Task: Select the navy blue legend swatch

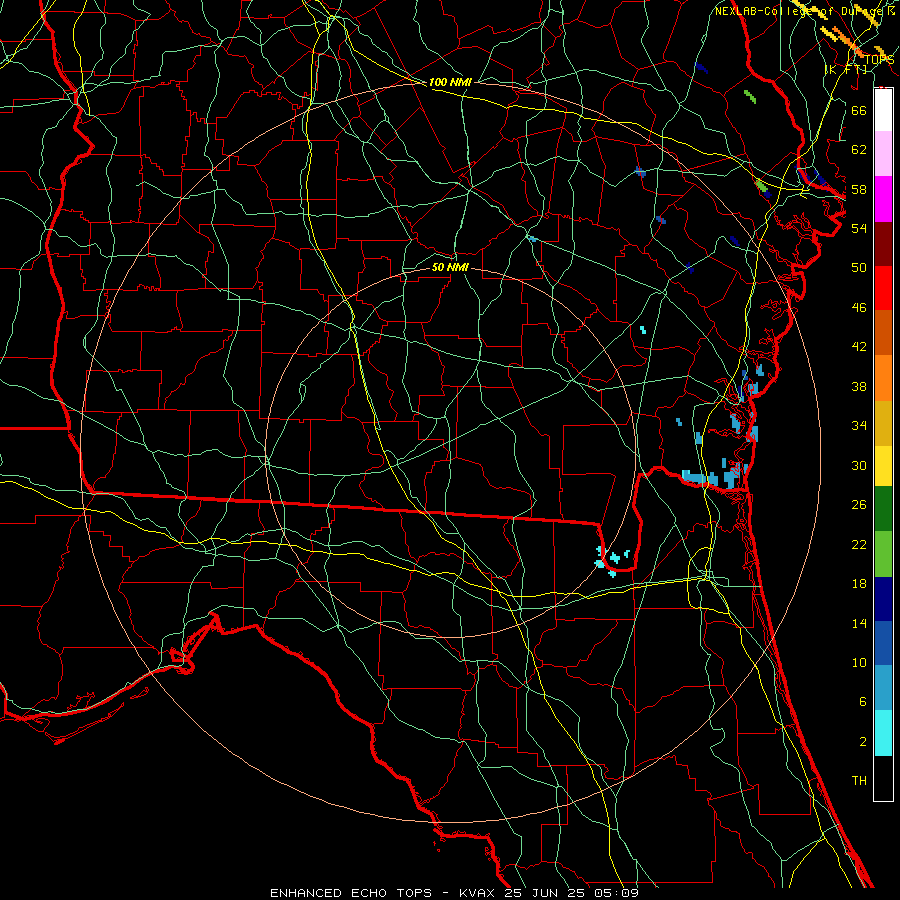Action: pos(883,599)
